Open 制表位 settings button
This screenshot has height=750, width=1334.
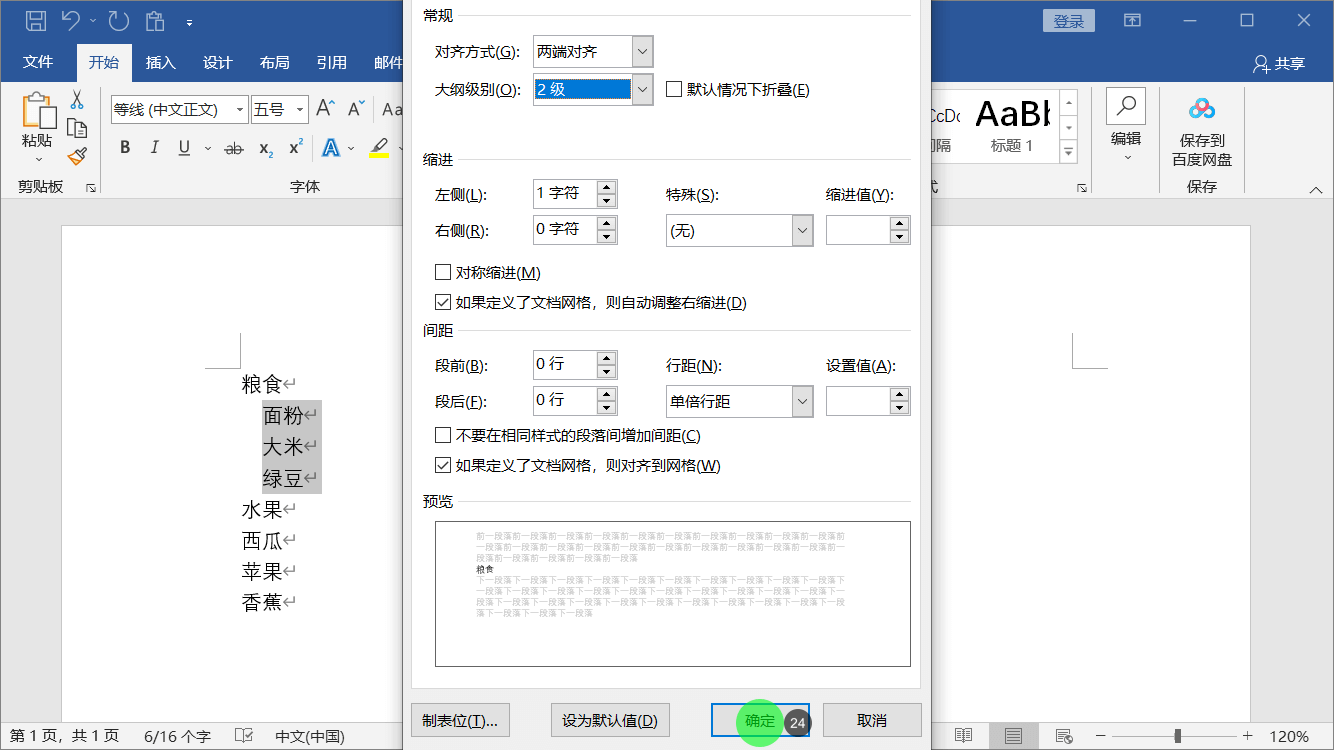pos(460,720)
